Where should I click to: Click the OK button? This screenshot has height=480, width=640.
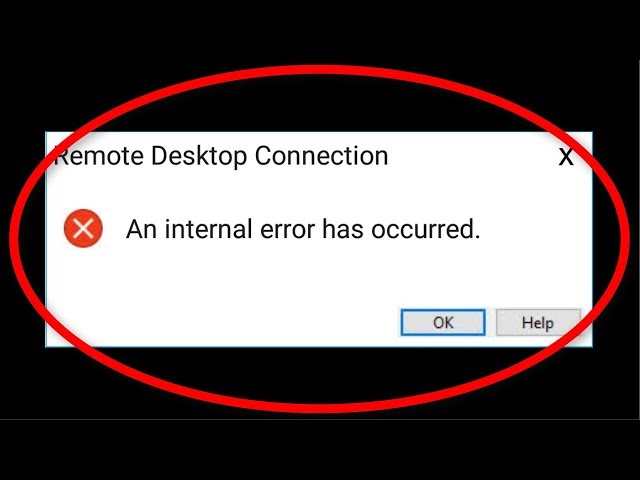pyautogui.click(x=443, y=322)
